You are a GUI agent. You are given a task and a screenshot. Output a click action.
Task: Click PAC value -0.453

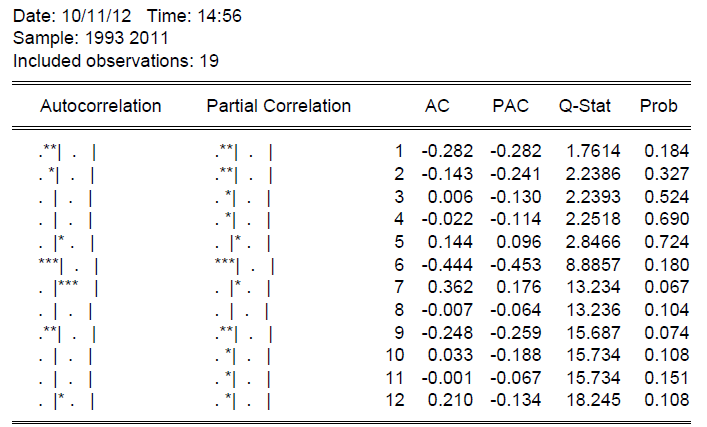[516, 265]
